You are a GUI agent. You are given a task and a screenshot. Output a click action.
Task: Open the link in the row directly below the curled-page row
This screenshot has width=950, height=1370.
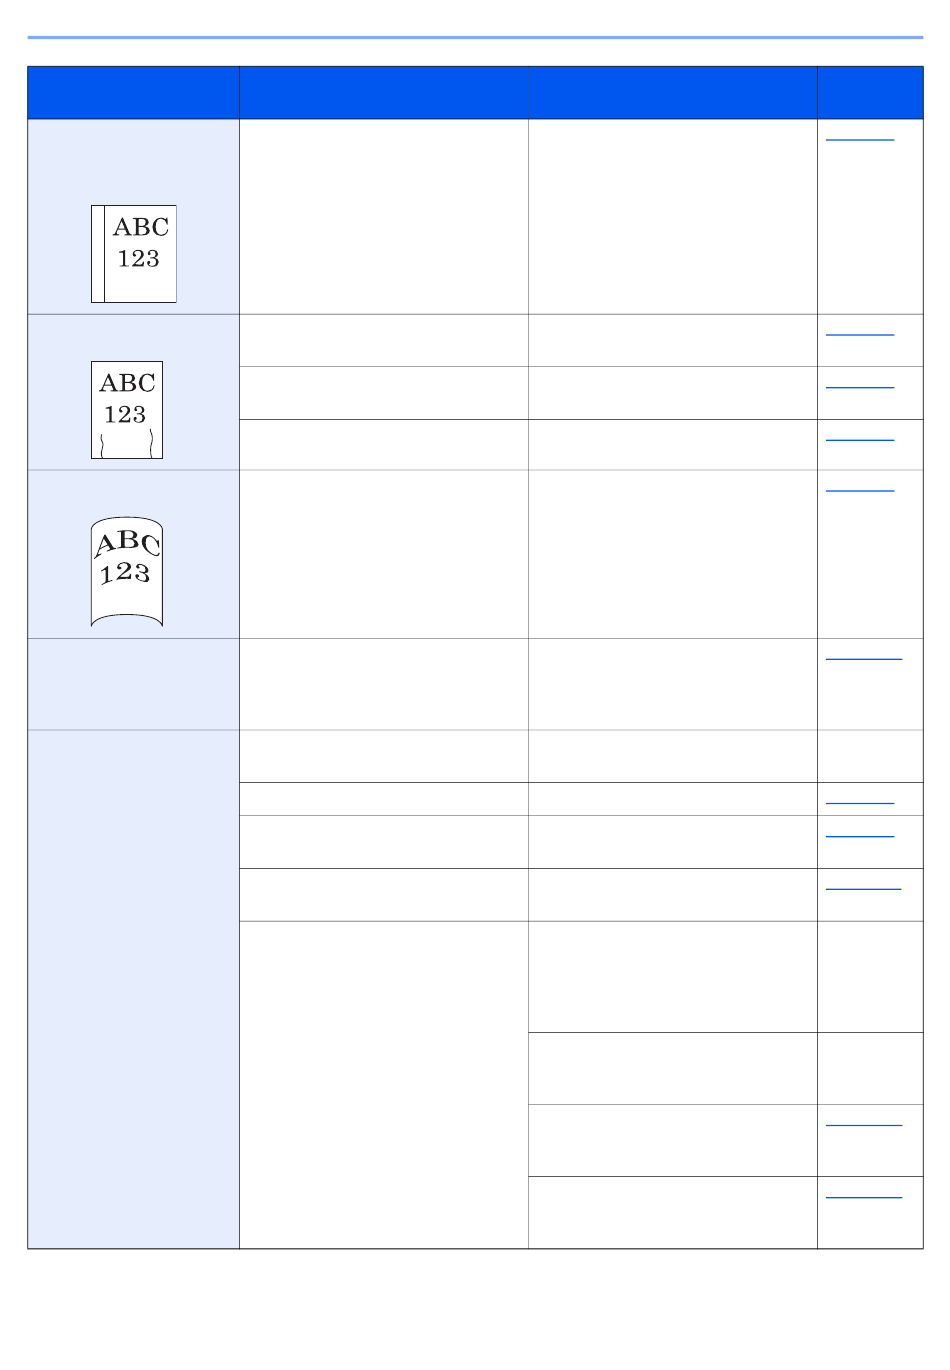tap(864, 657)
